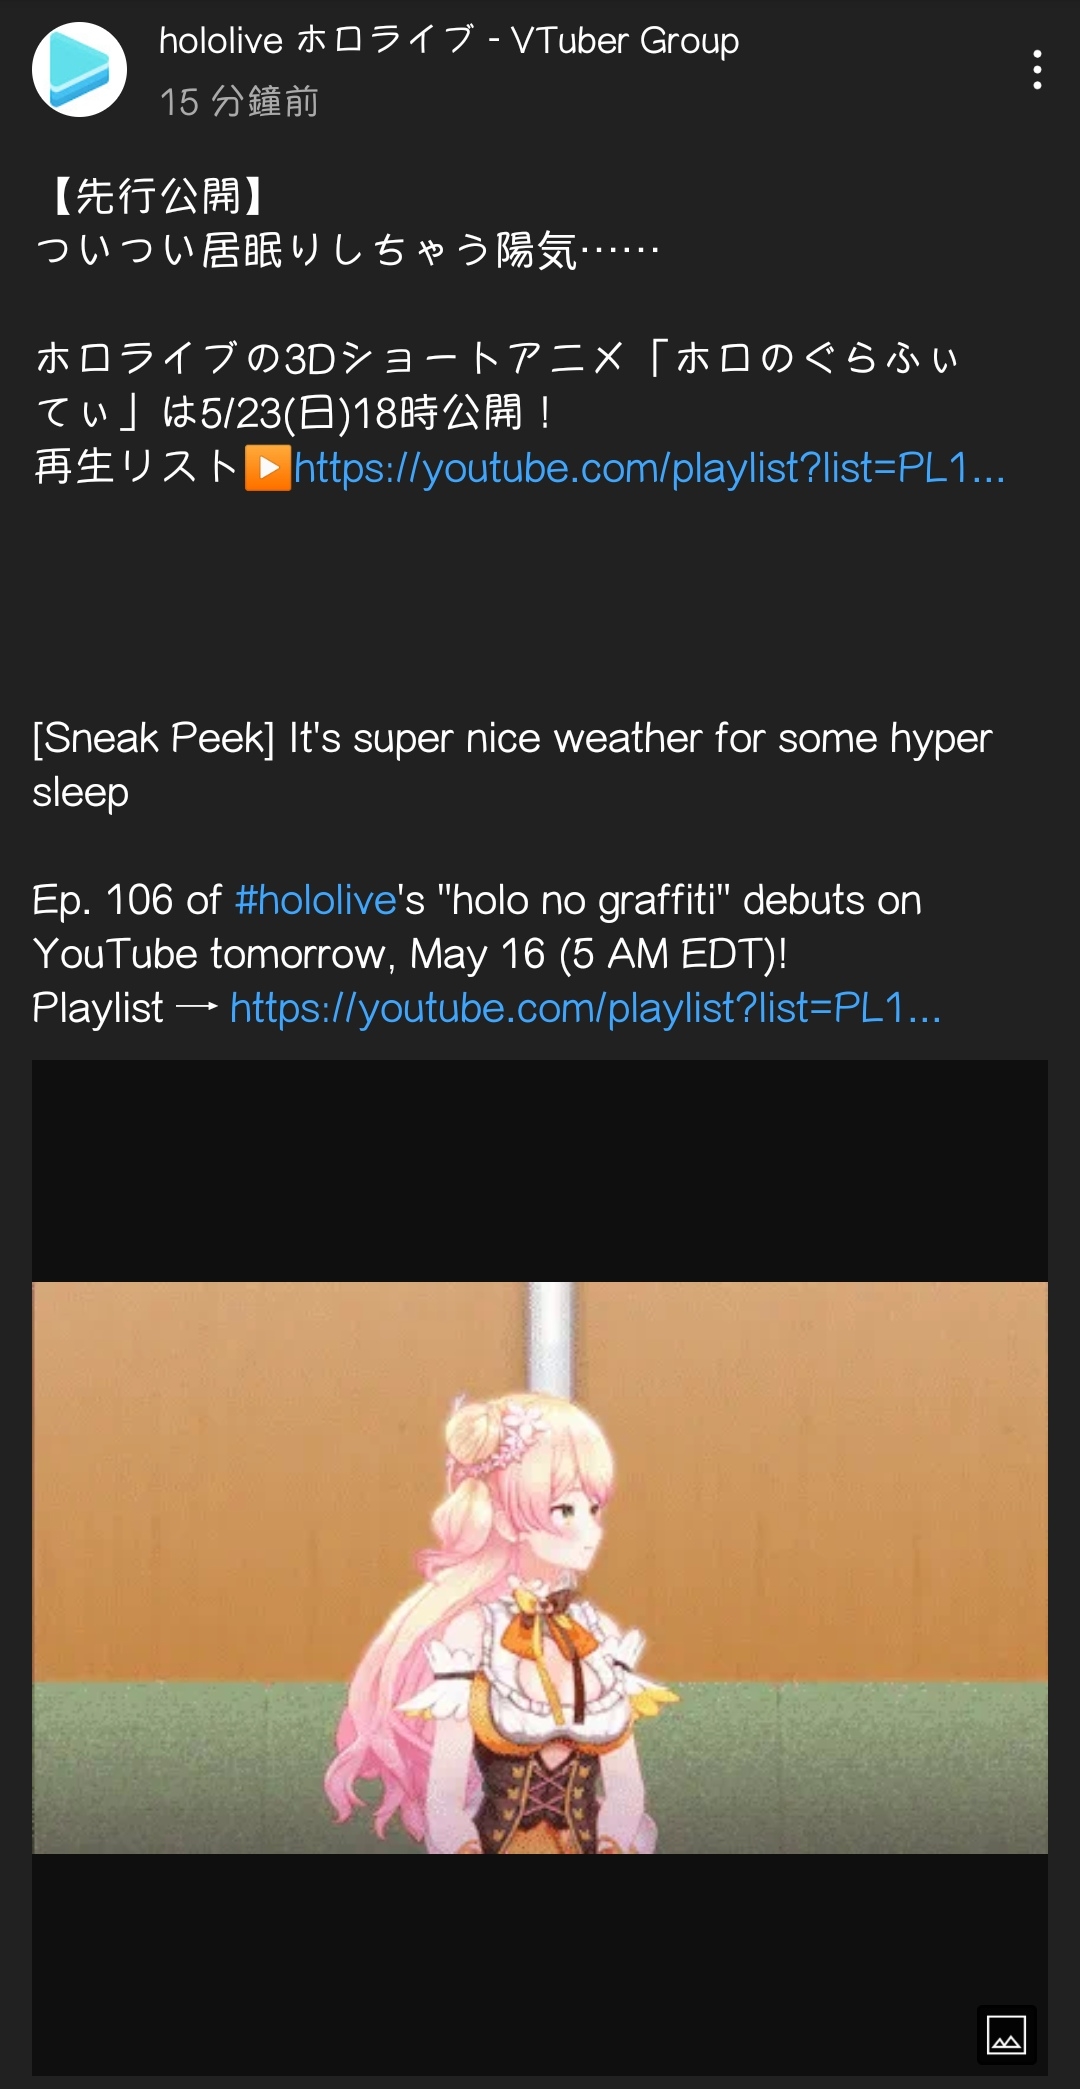Viewport: 1080px width, 2089px height.
Task: Open the hololive VTuber Group channel name
Action: (449, 40)
